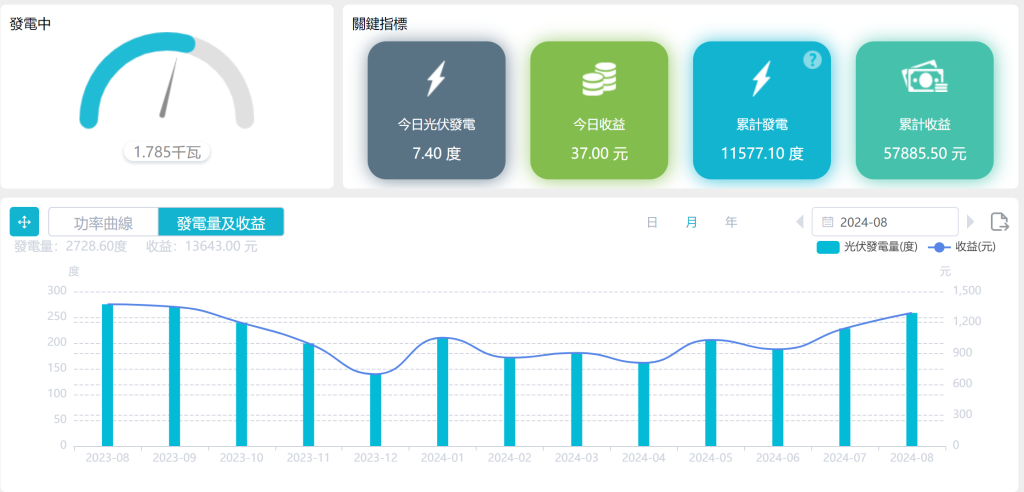1024x492 pixels.
Task: Click the 2023-10 bar in chart
Action: (242, 384)
